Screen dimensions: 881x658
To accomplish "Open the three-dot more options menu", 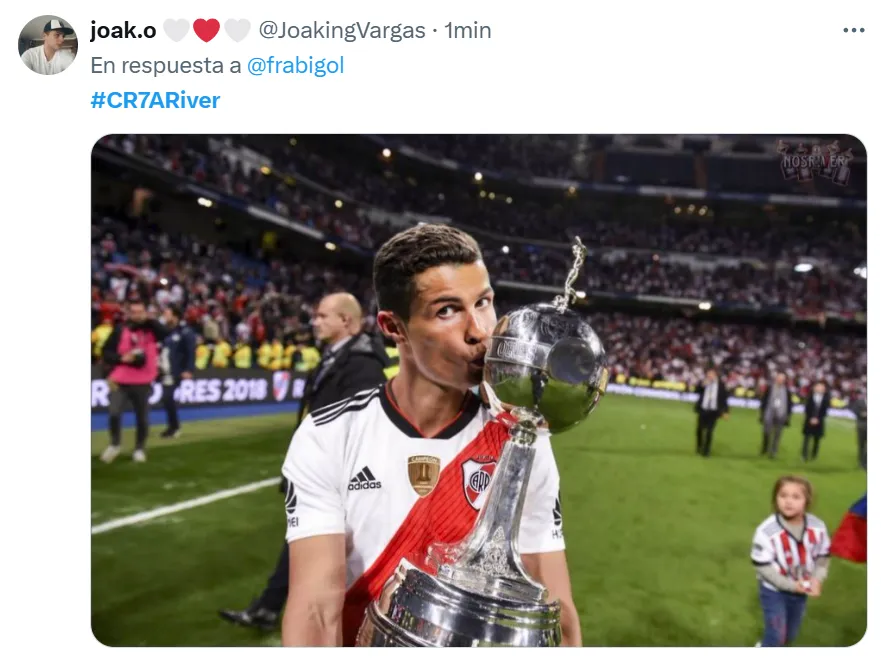I will (853, 30).
